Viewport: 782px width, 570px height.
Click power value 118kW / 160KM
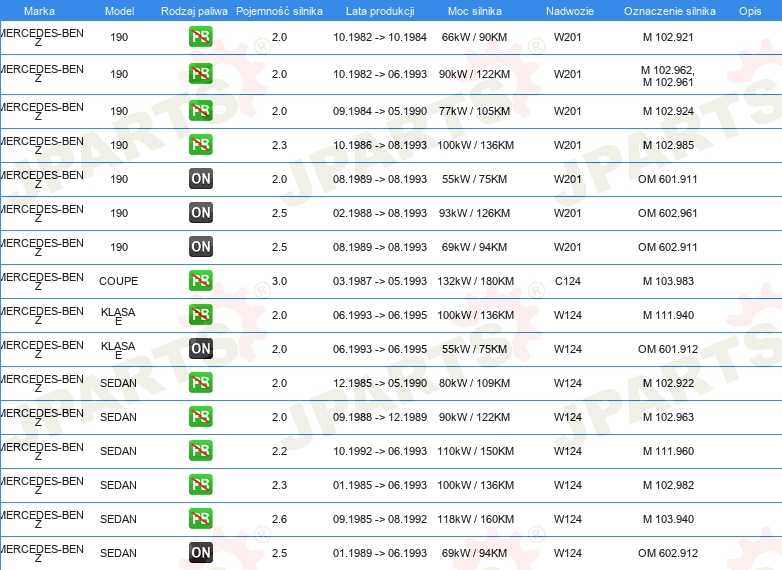475,519
